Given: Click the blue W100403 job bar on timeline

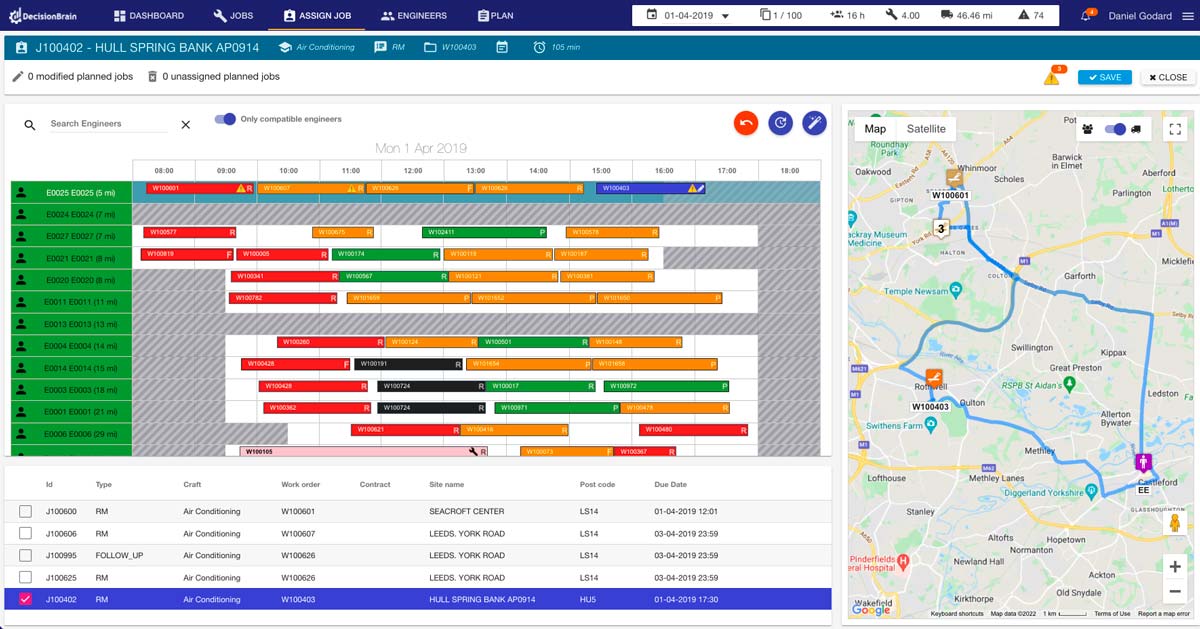Looking at the screenshot, I should (650, 188).
